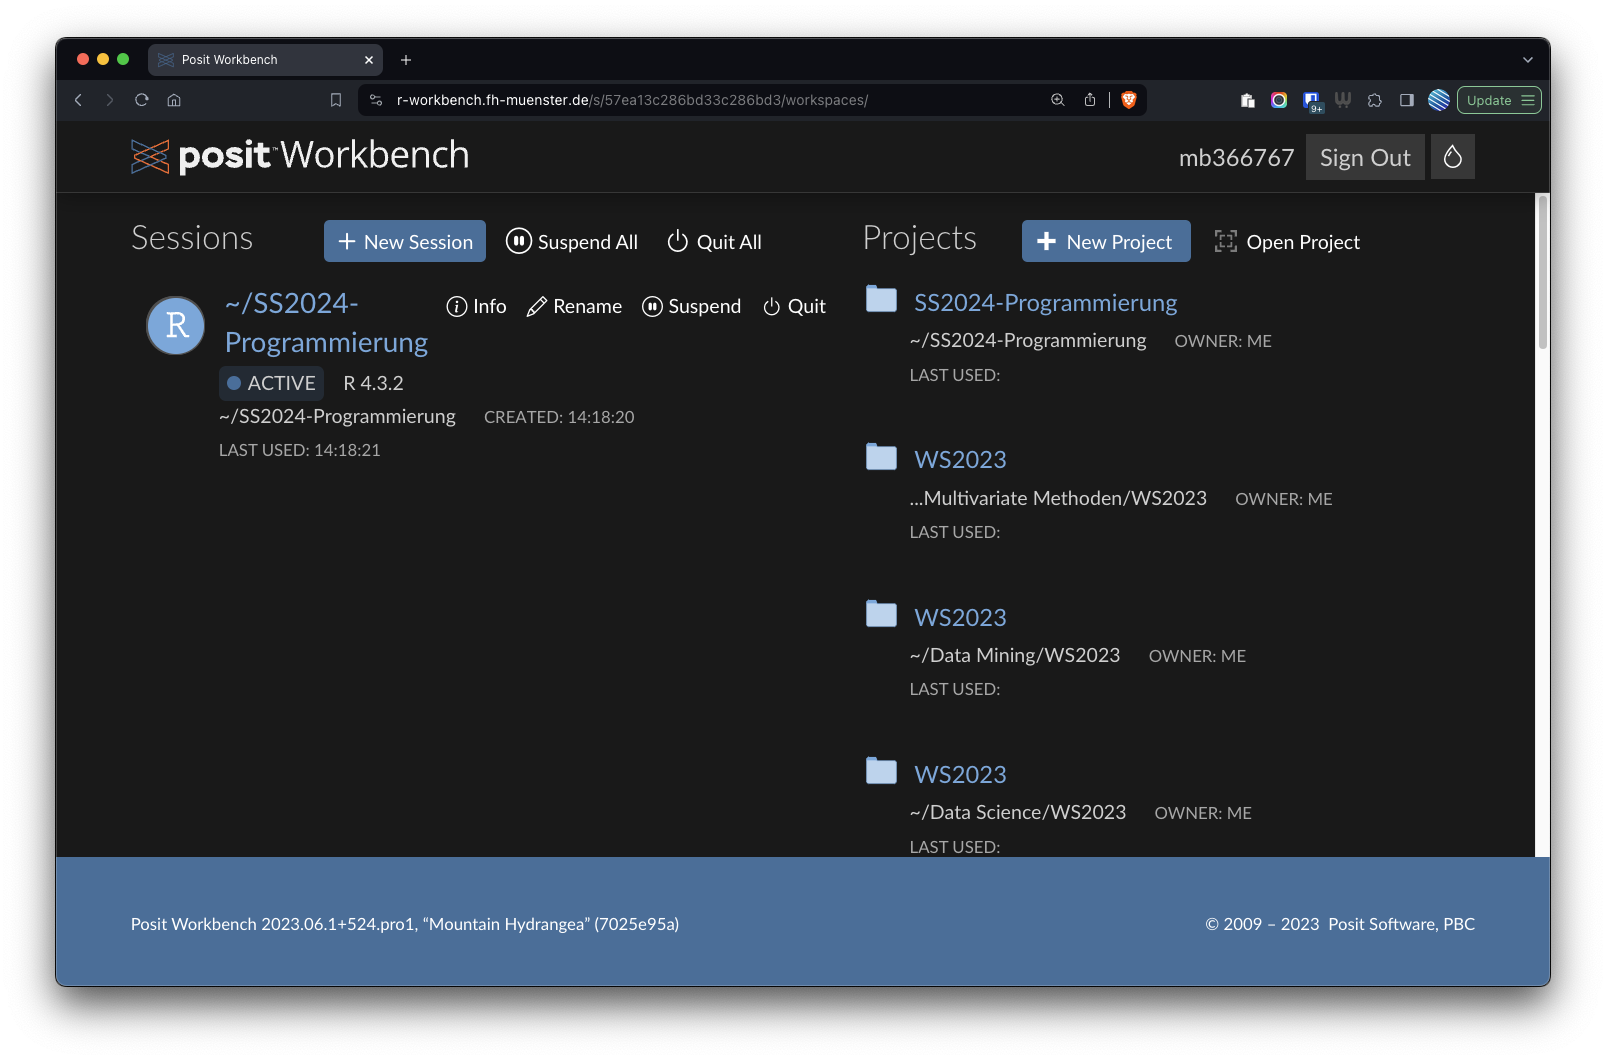
Task: Rename the SS2024-Programmierung session
Action: pos(574,307)
